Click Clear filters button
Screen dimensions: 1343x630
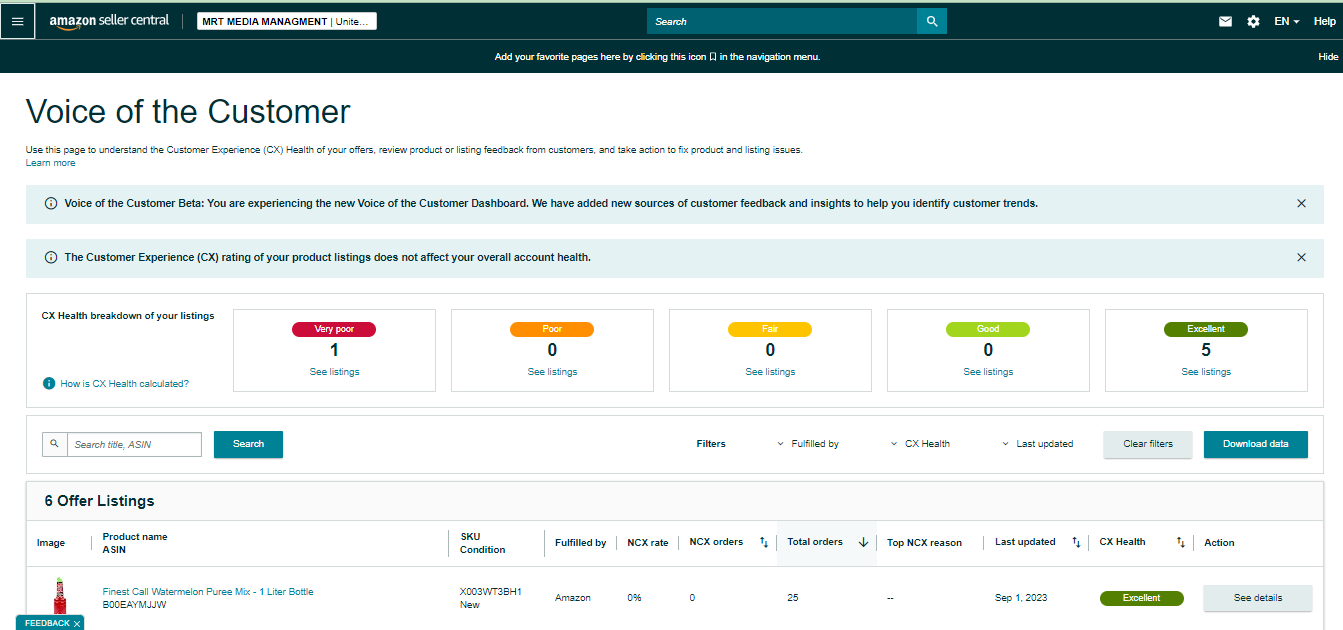point(1148,444)
